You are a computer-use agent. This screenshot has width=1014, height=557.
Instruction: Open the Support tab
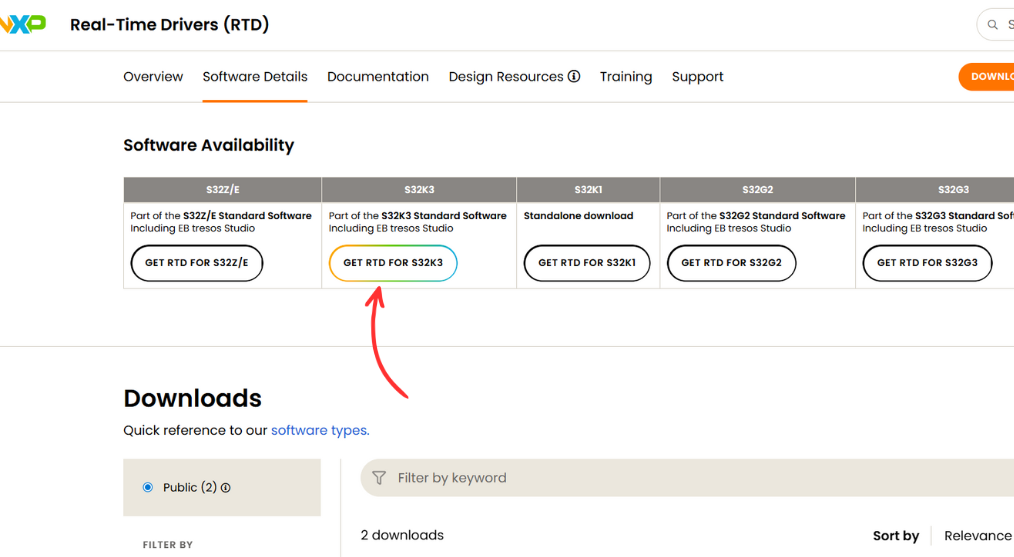pos(697,76)
